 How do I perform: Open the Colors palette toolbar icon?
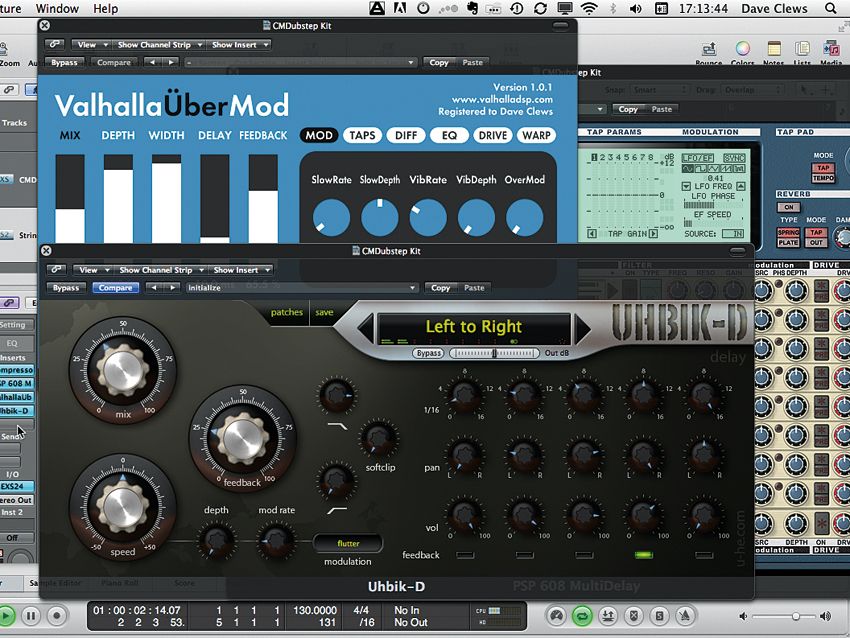coord(742,49)
